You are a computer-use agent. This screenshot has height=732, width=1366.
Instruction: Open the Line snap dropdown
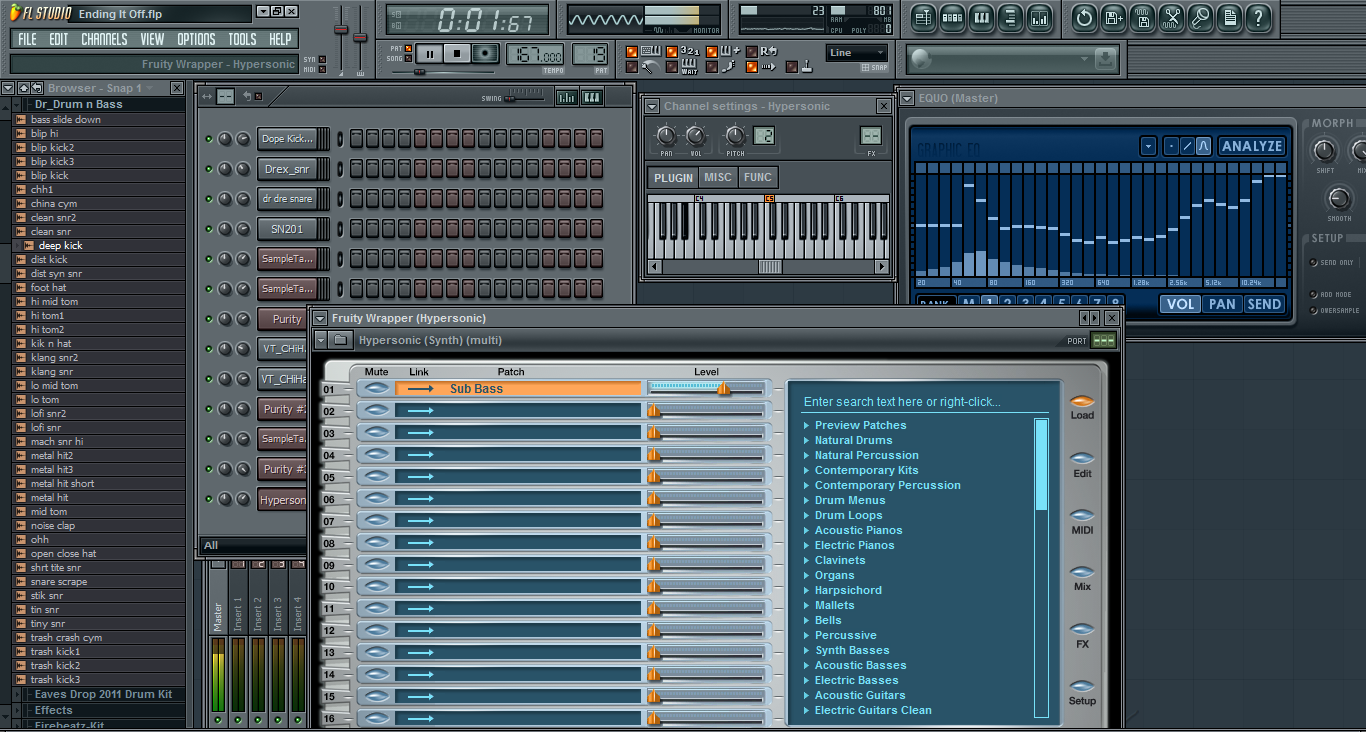(x=857, y=53)
